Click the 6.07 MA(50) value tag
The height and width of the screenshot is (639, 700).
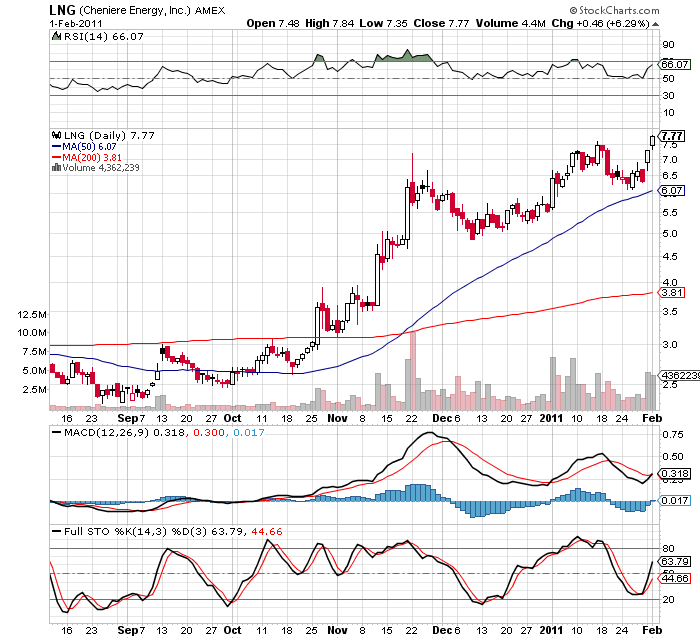click(x=672, y=190)
